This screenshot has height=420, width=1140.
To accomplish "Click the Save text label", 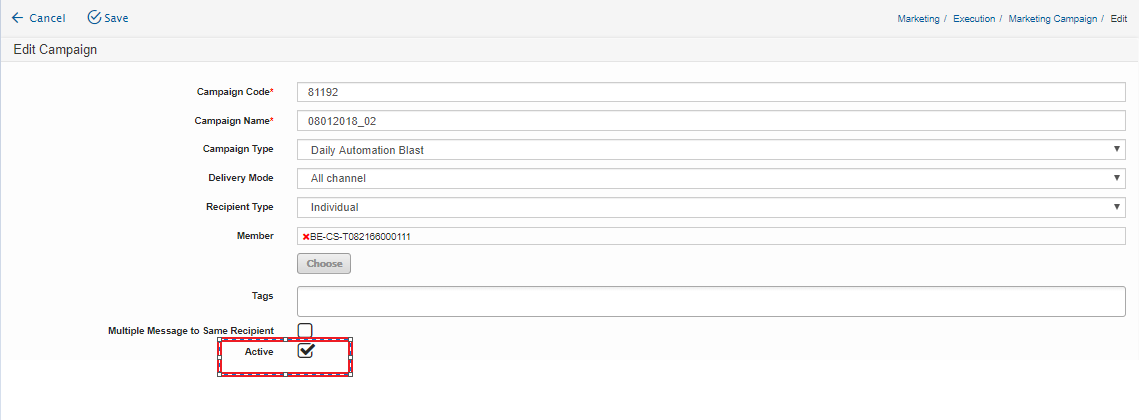I will (x=116, y=18).
